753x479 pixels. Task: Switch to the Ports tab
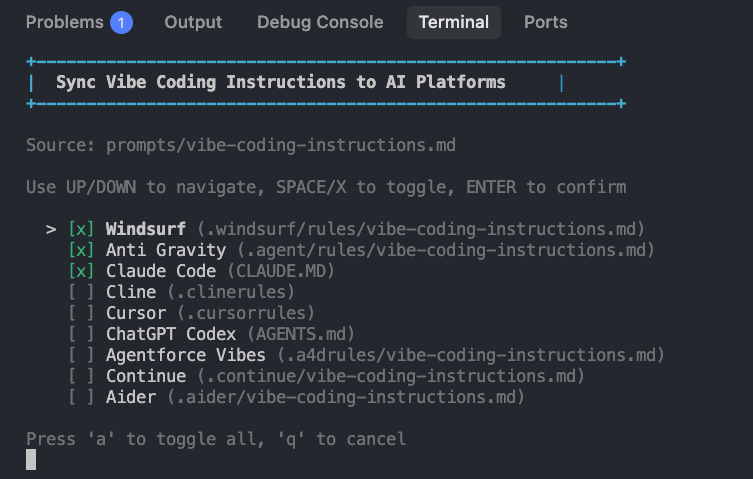(546, 23)
